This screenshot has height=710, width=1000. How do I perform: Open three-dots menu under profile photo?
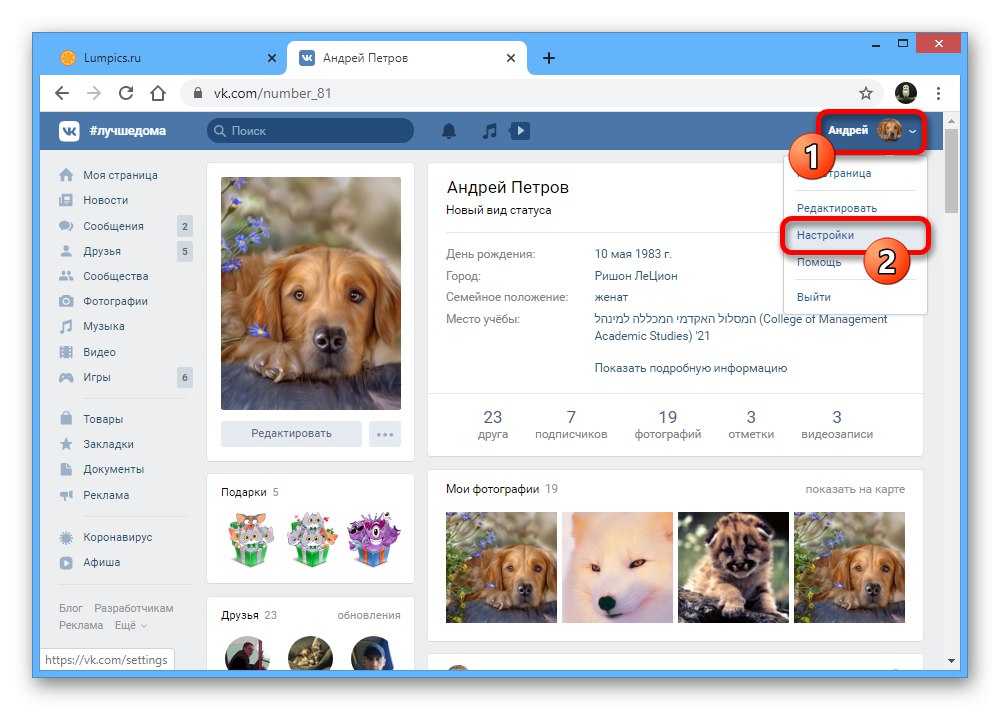(x=385, y=434)
